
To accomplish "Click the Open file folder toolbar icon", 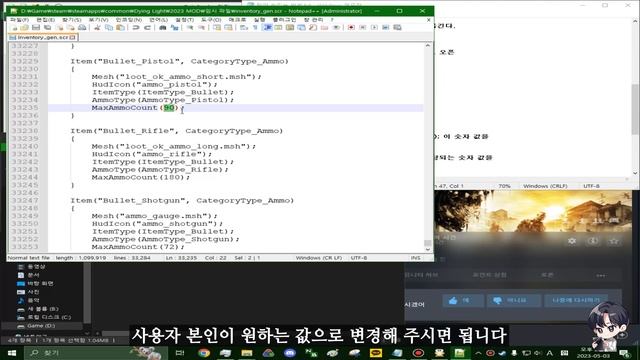I will point(24,27).
